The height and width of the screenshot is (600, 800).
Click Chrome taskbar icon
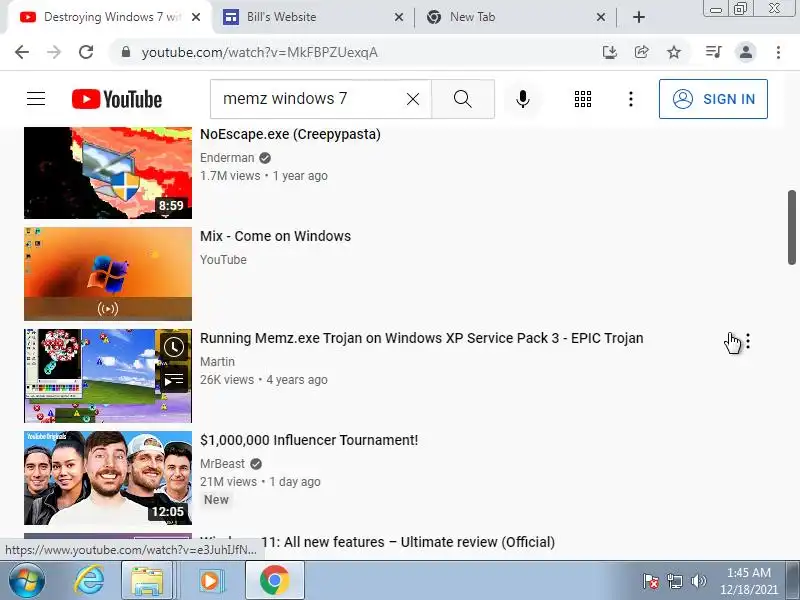[274, 581]
